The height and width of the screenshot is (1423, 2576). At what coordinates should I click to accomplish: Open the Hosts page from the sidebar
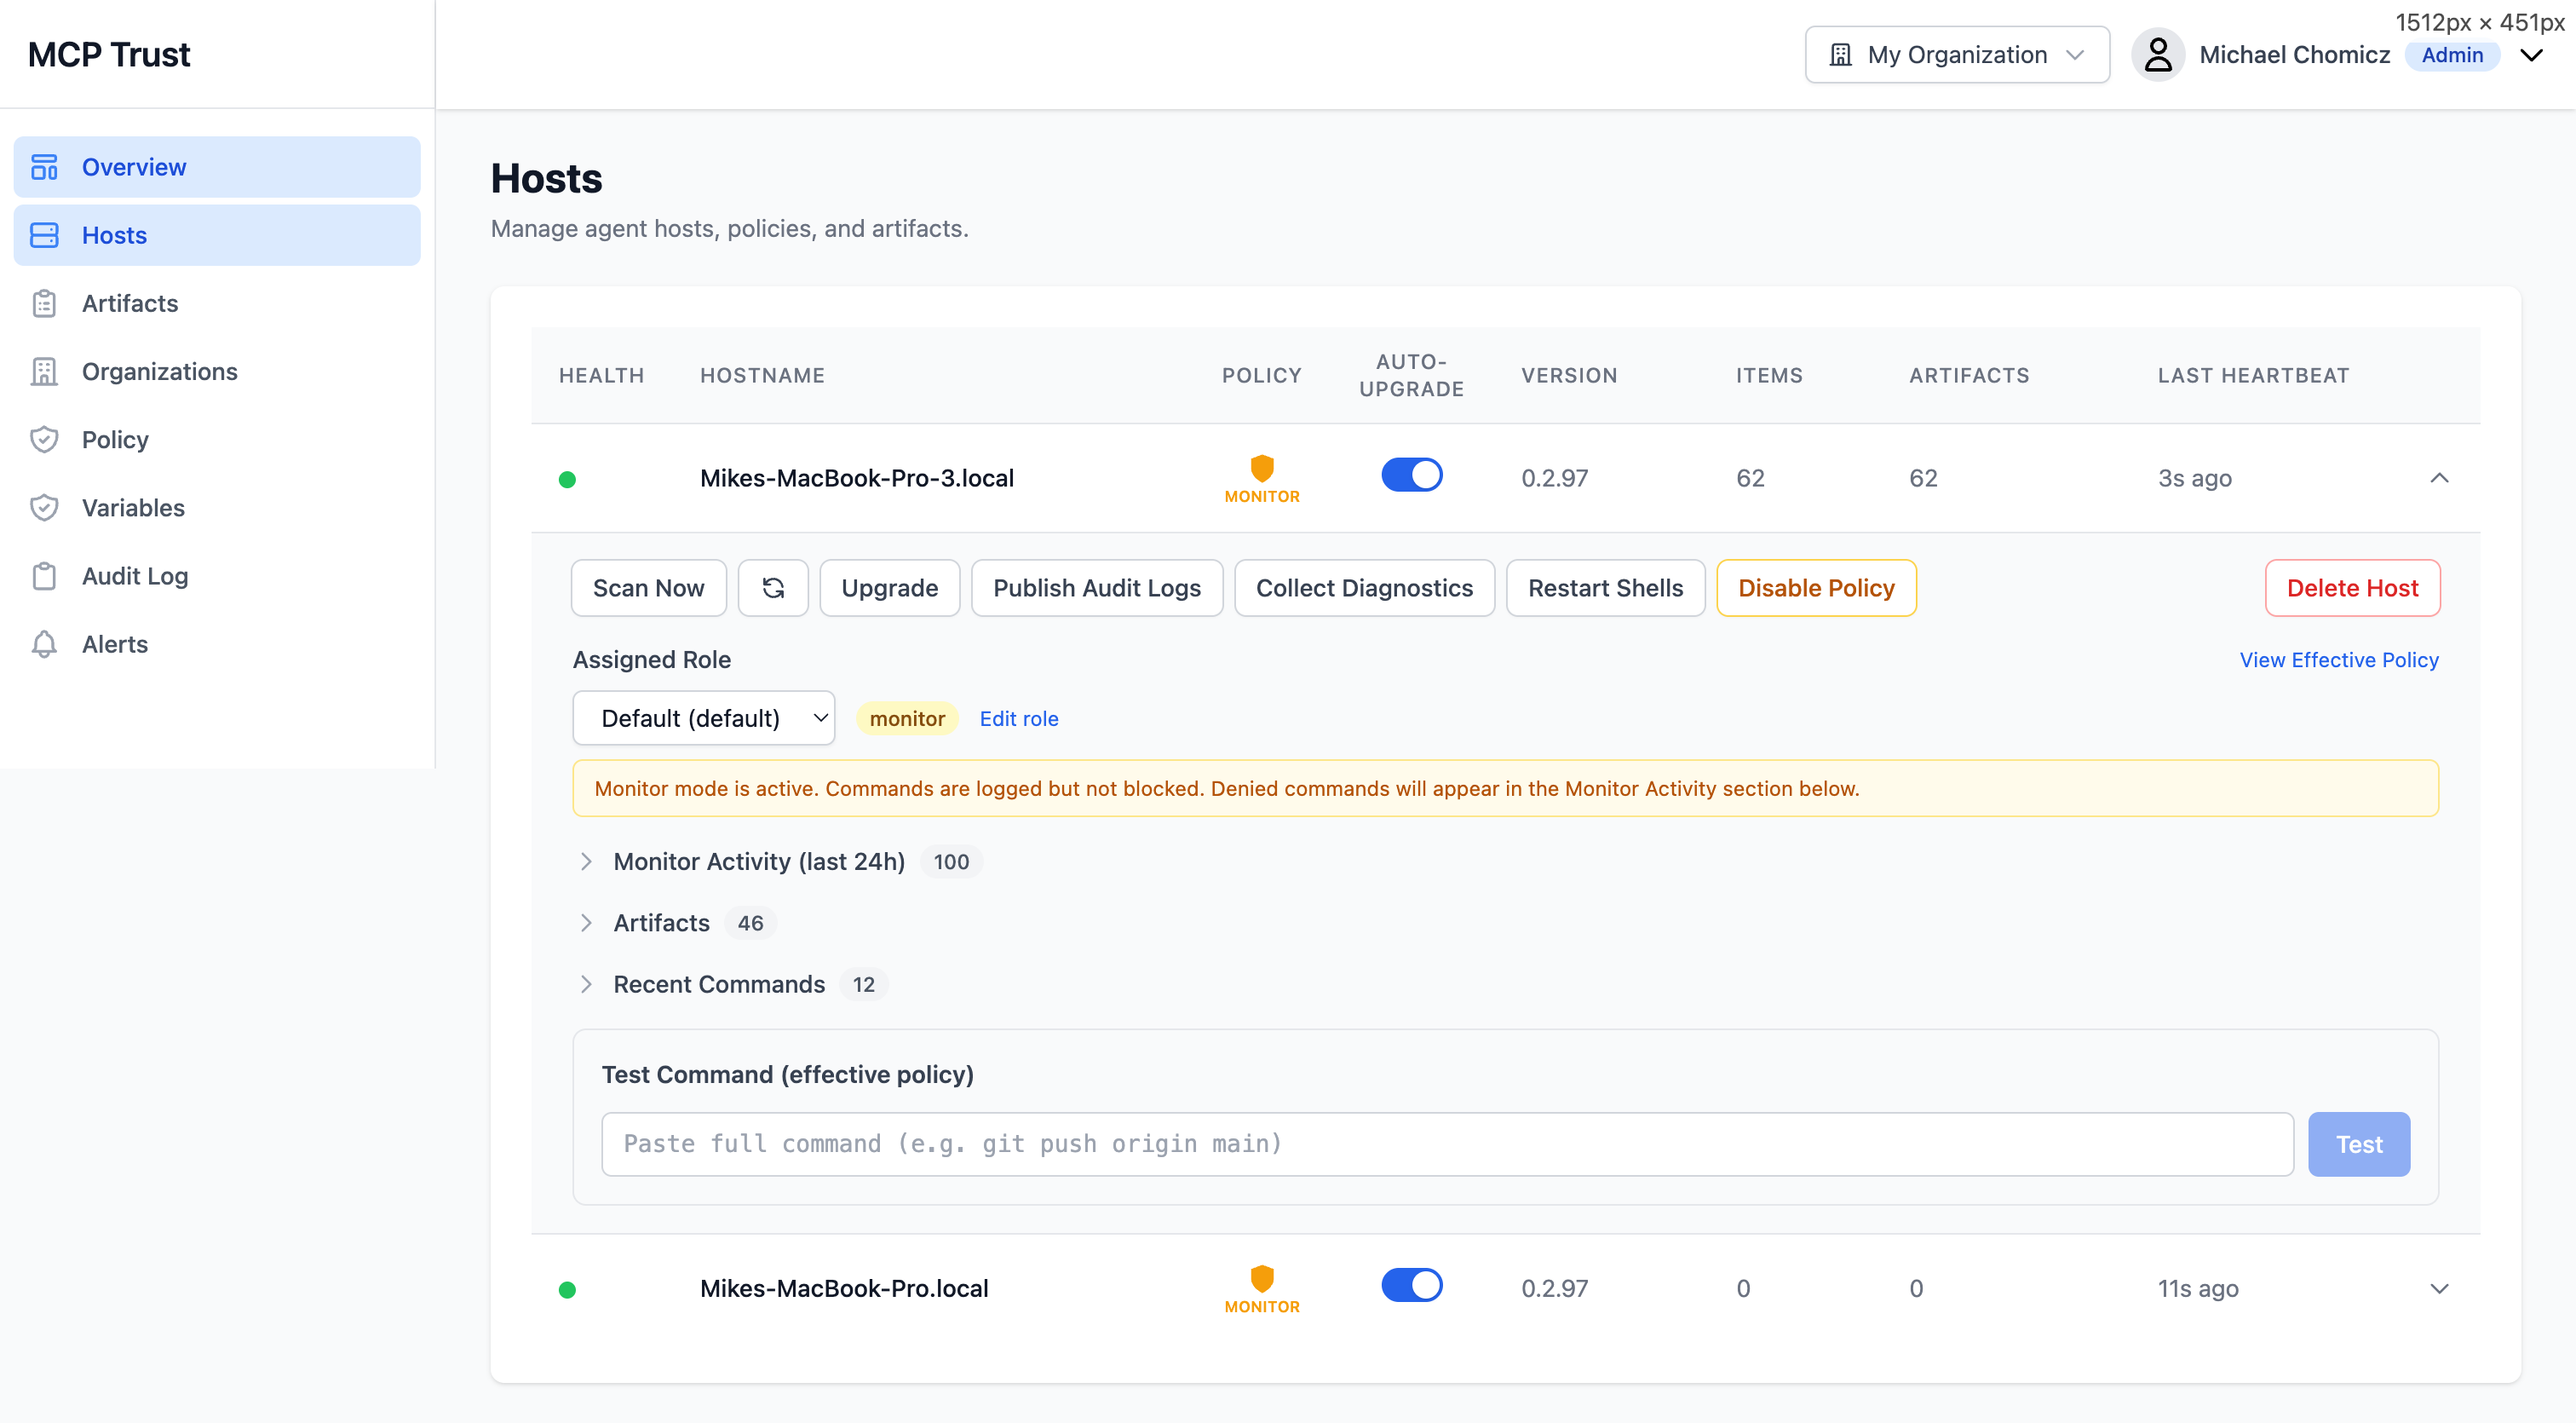[114, 235]
